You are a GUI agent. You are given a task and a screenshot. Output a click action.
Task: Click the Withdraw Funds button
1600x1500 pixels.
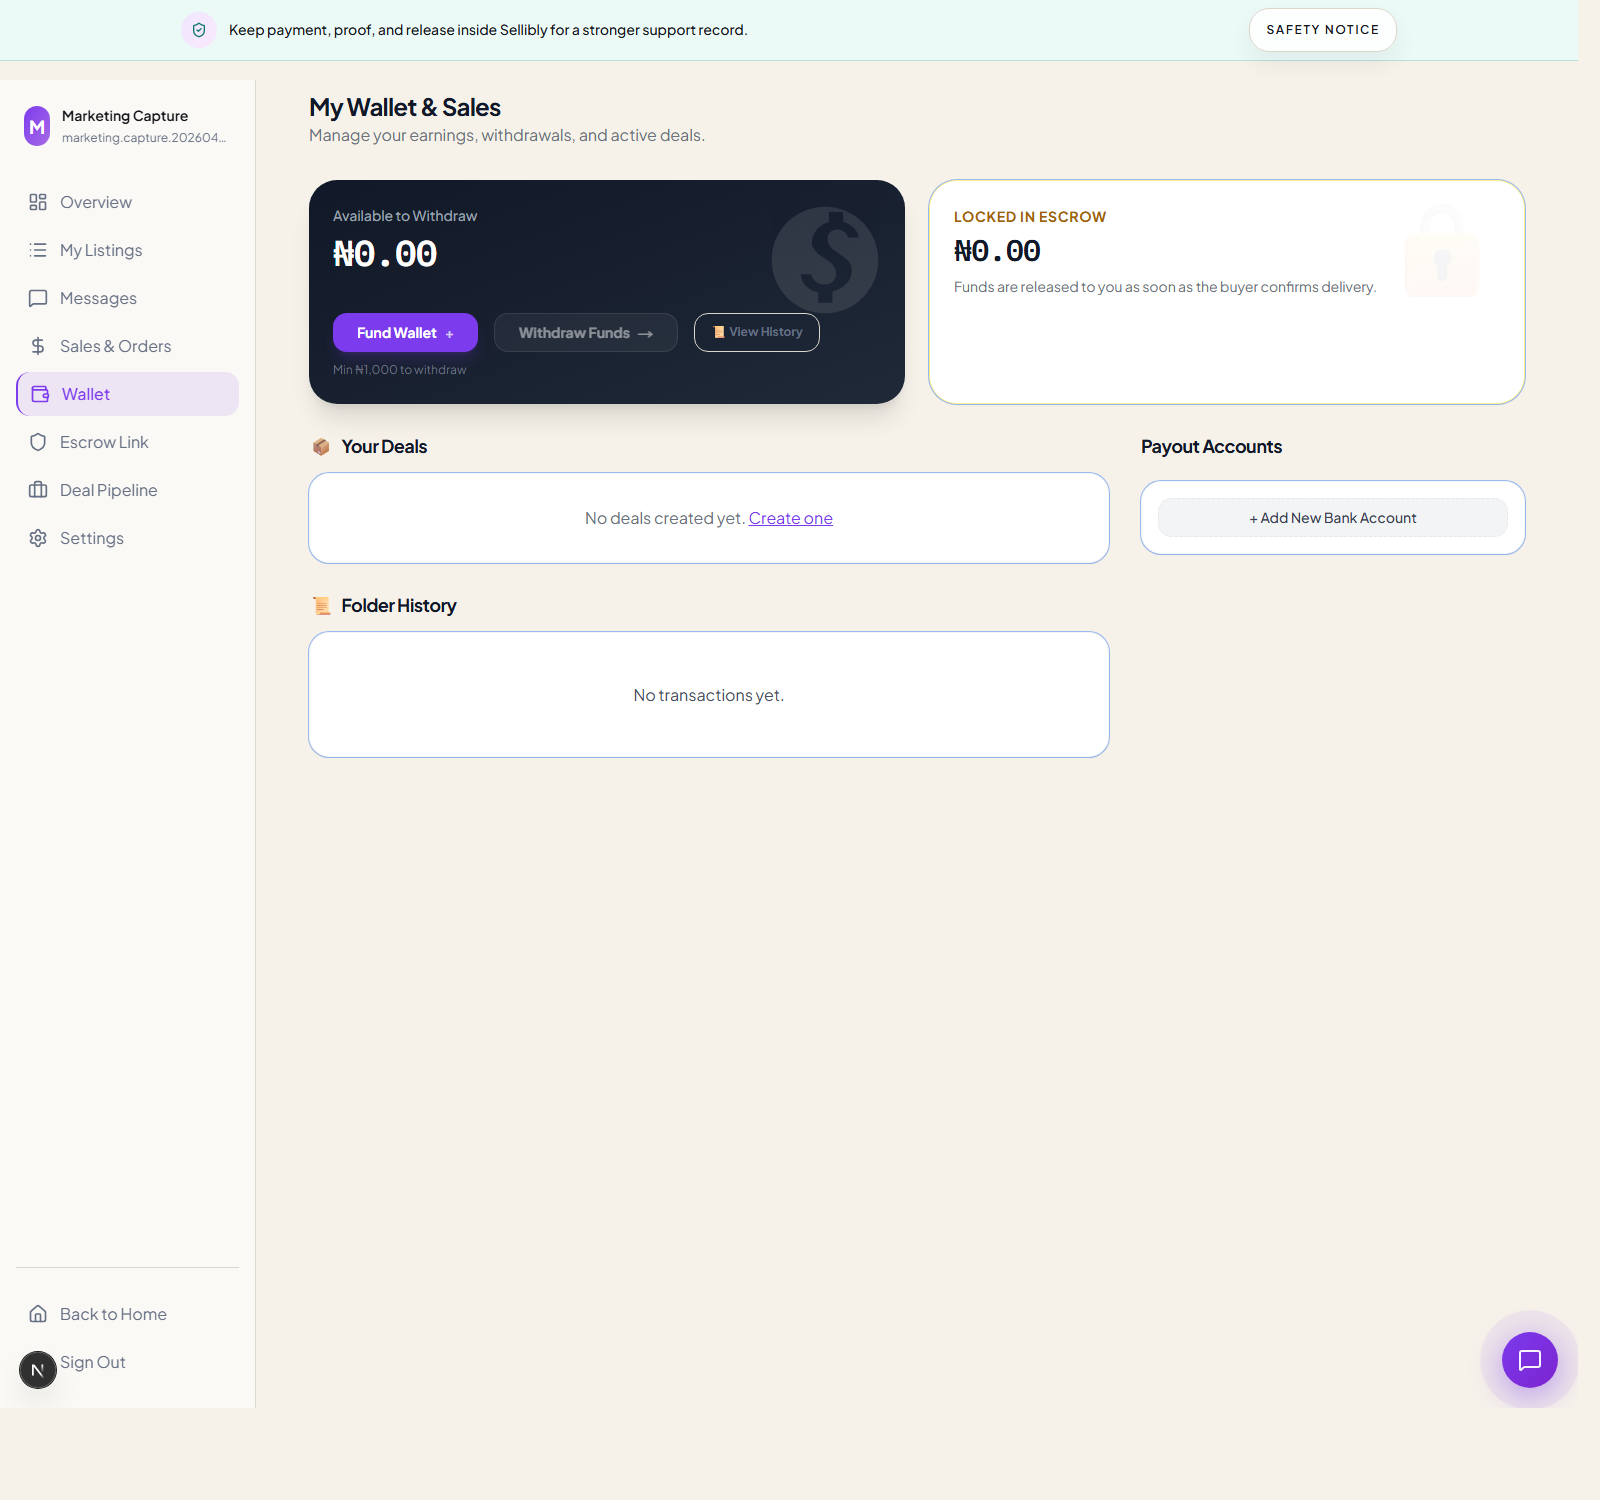click(586, 333)
